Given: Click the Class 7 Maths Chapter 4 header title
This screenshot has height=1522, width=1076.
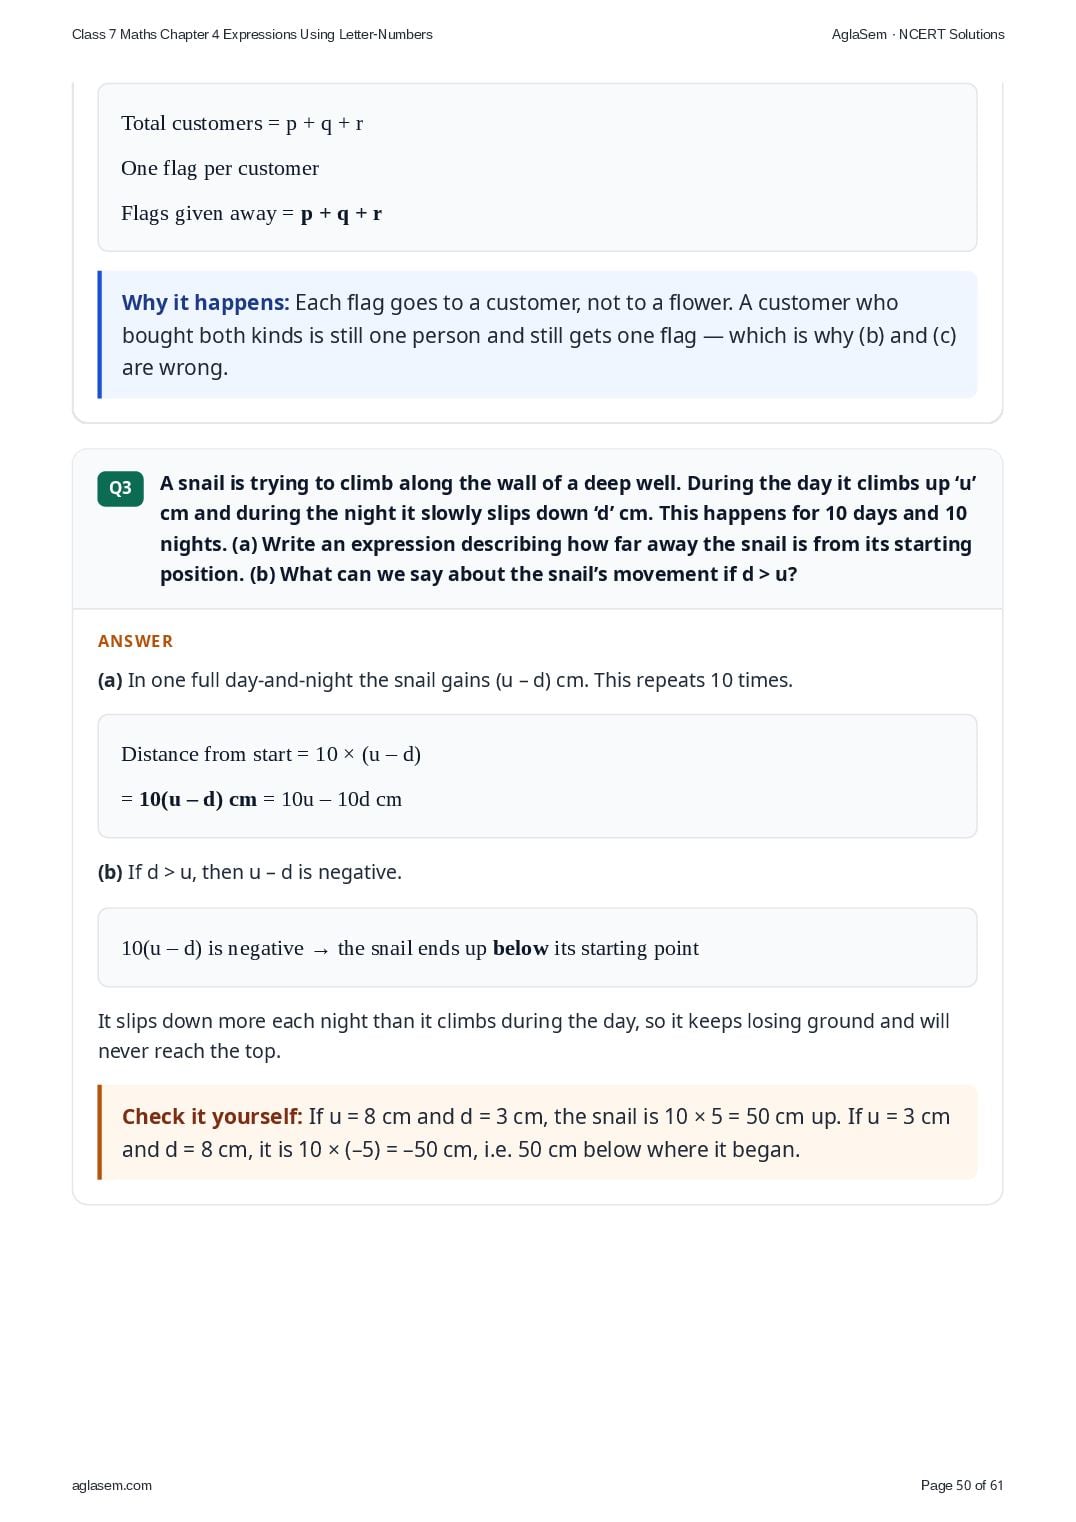Looking at the screenshot, I should point(252,34).
